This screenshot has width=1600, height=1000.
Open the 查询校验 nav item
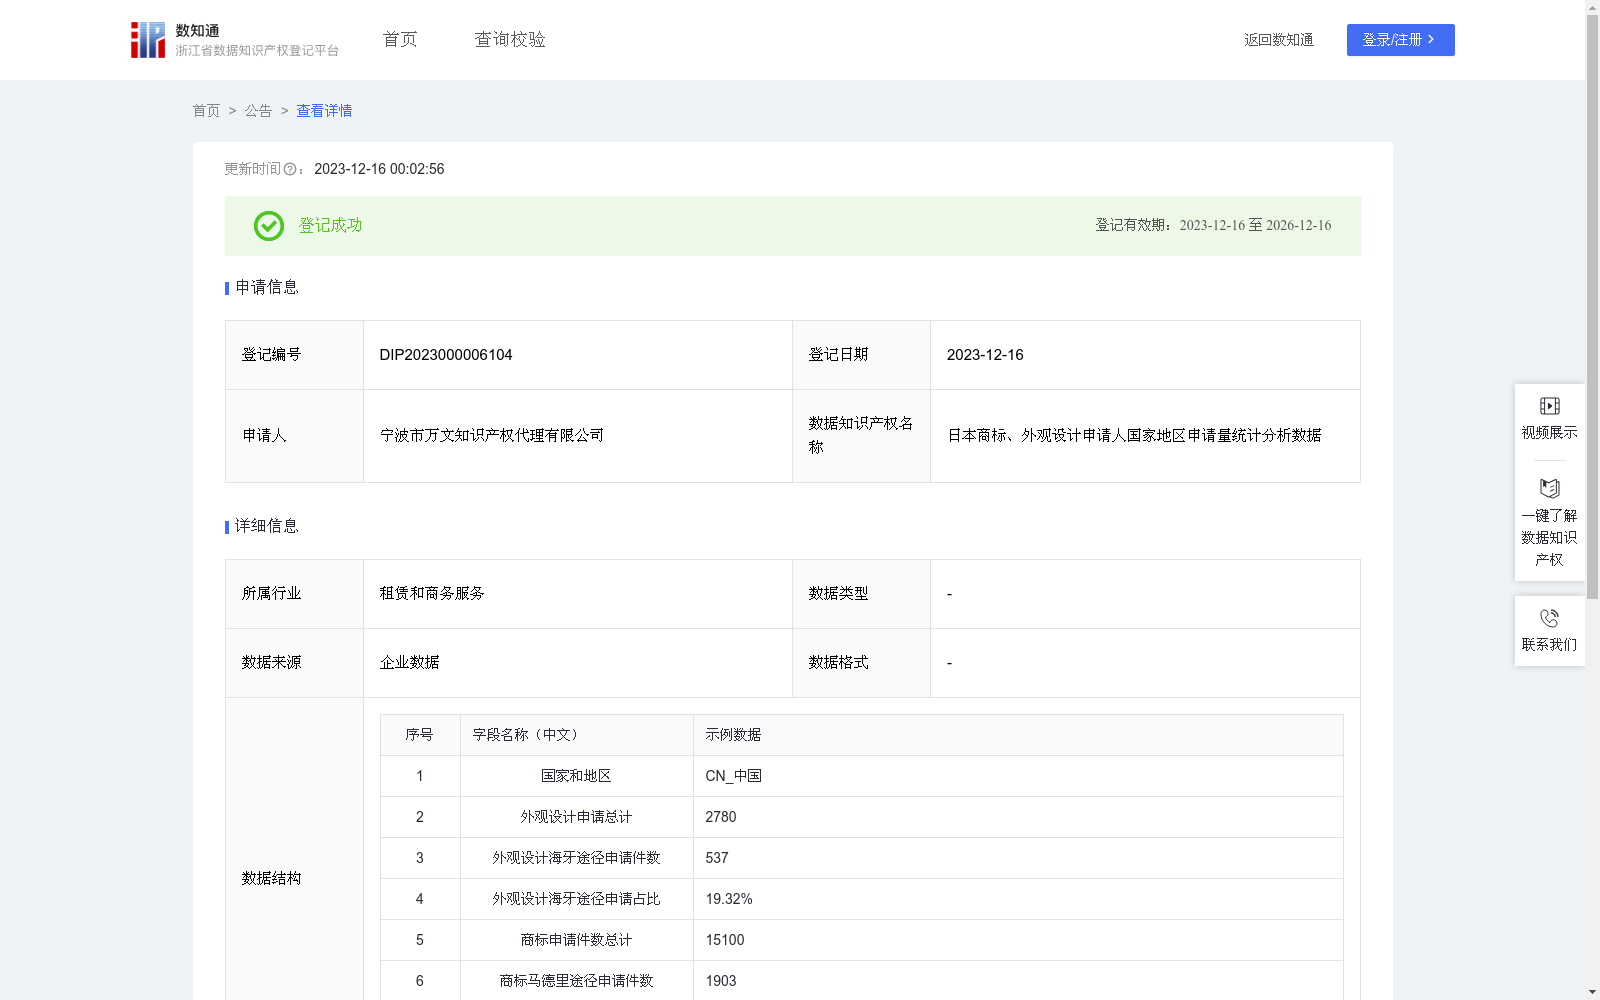click(x=510, y=40)
